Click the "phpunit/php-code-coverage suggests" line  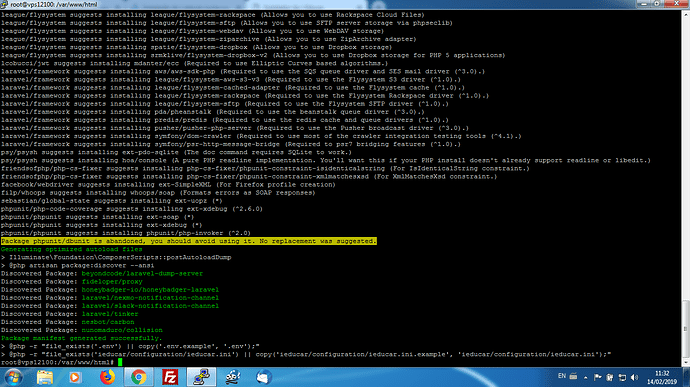click(132, 209)
